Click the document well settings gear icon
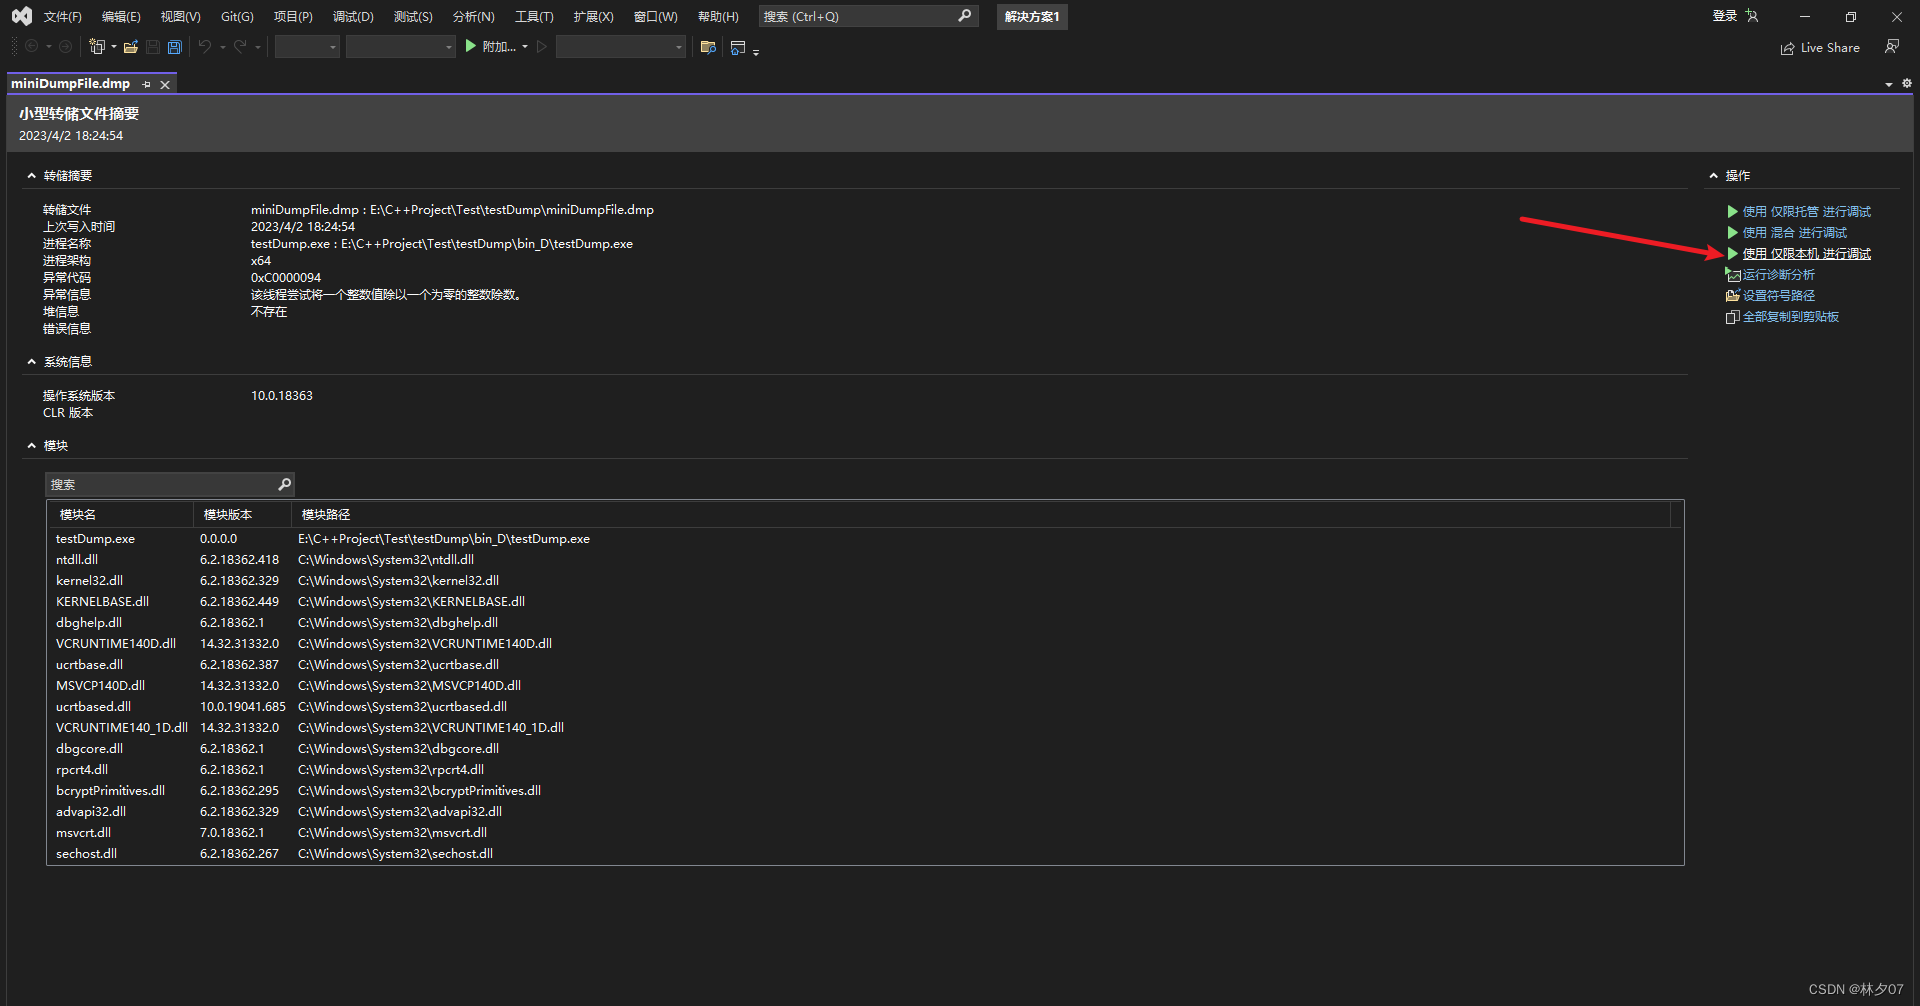 1907,84
